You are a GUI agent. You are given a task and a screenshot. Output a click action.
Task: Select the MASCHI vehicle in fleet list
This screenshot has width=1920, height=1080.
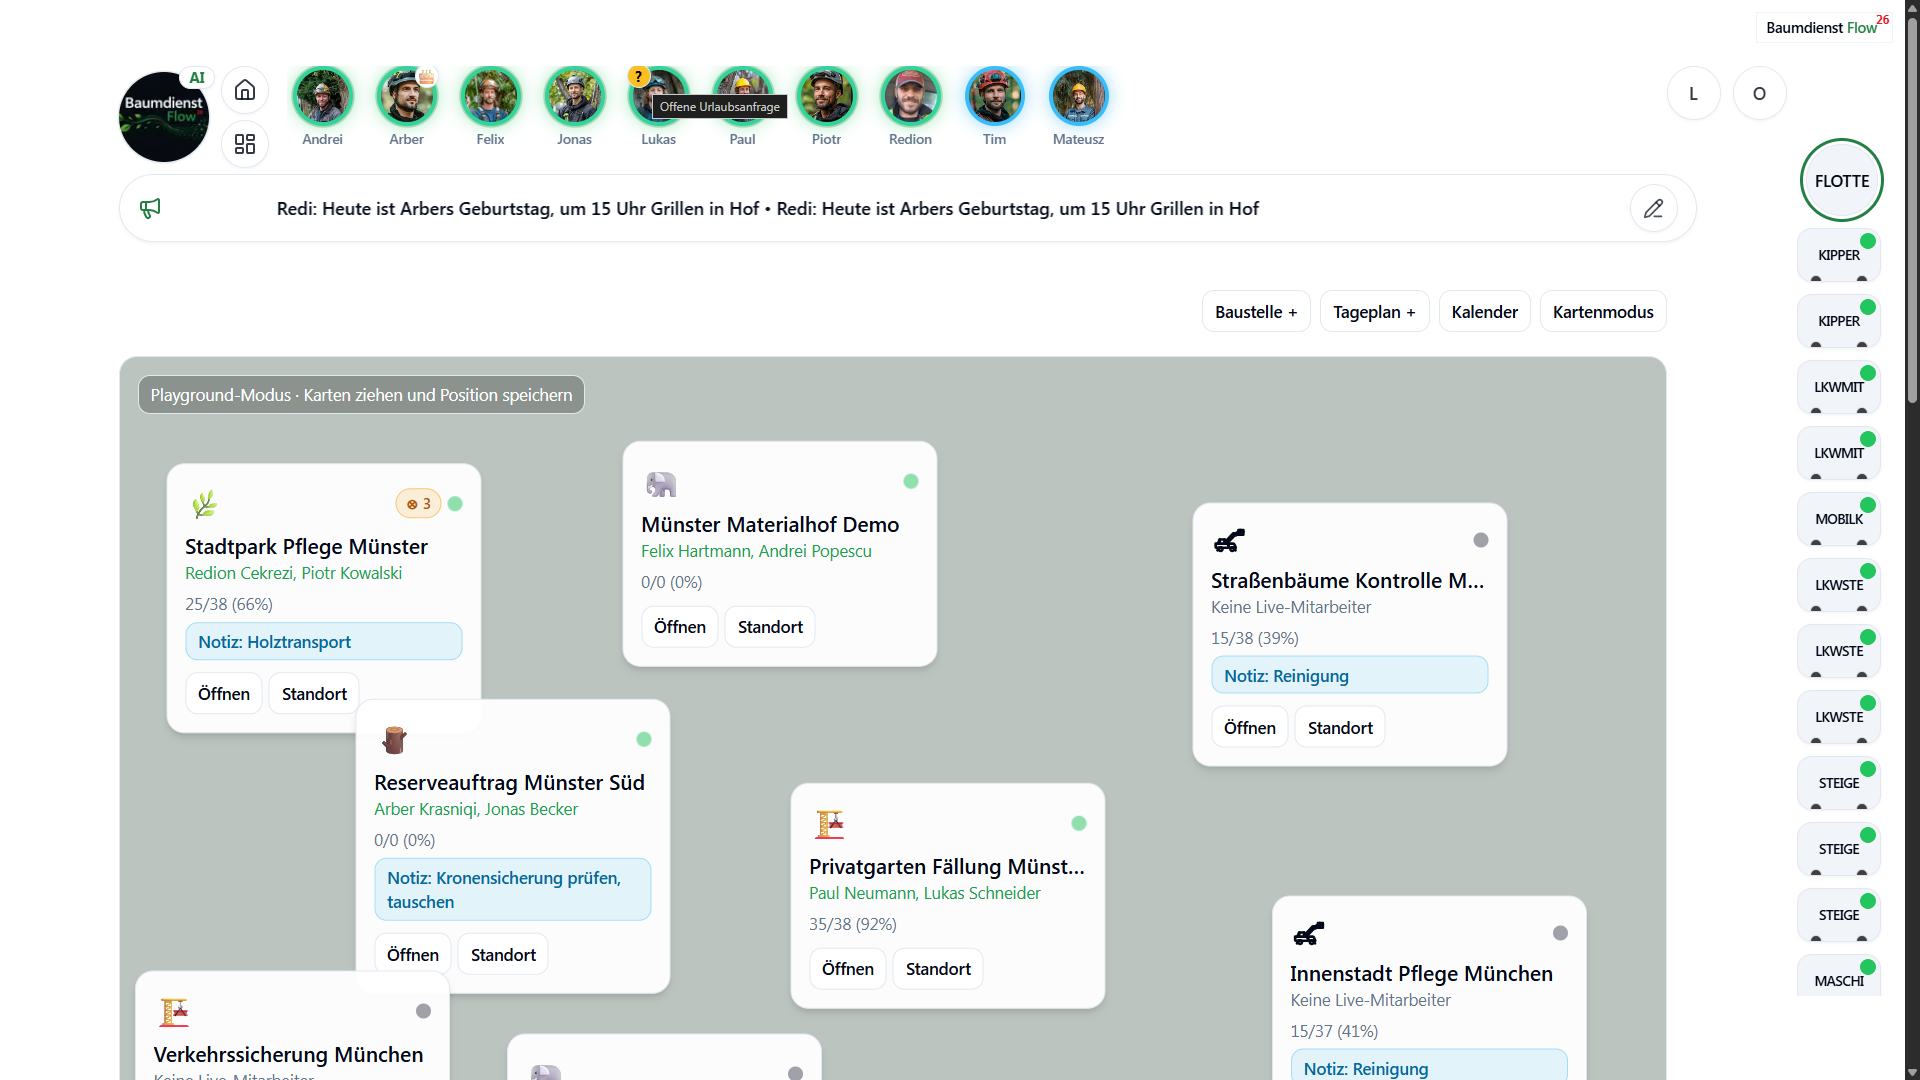coord(1839,977)
